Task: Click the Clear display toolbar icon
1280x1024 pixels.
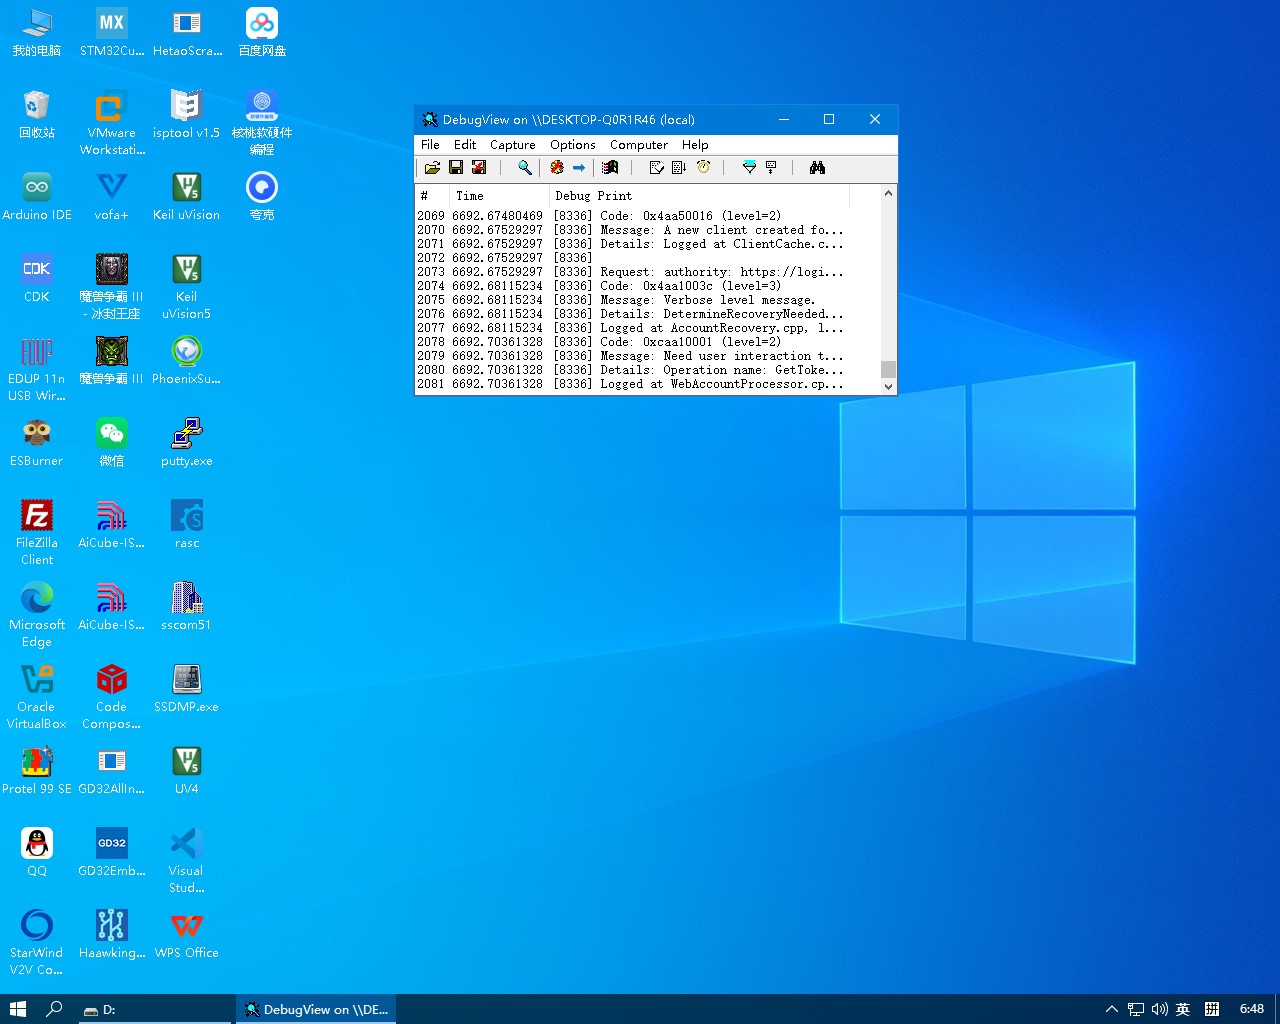Action: pos(656,168)
